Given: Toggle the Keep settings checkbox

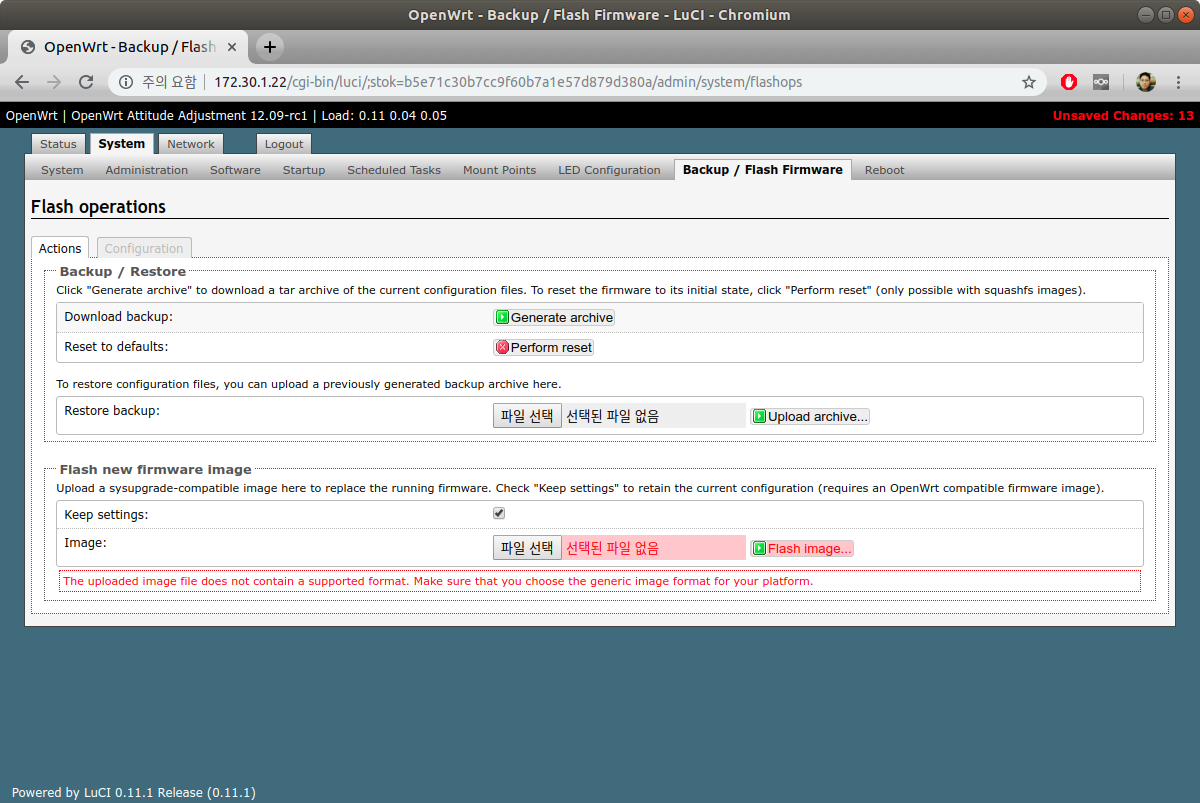Looking at the screenshot, I should click(499, 513).
